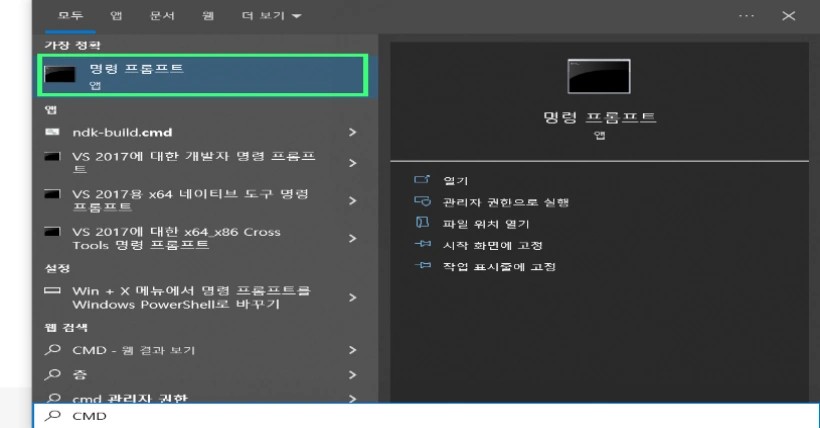Open the 더 보기 dropdown
The image size is (820, 428).
271,16
